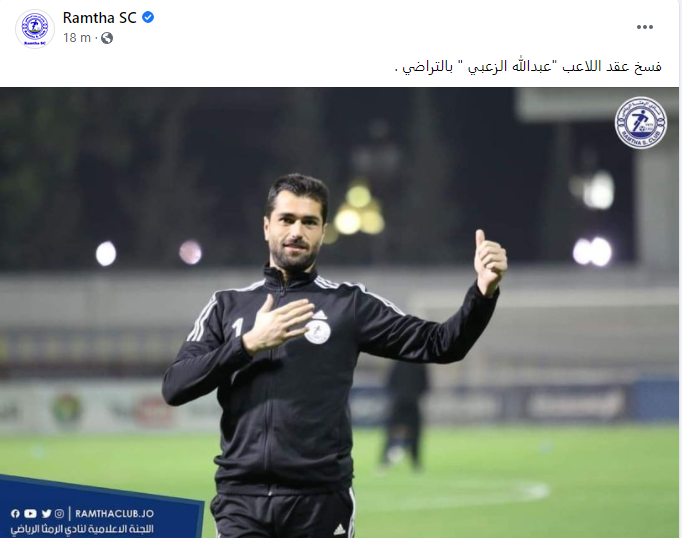Click the Arabic post caption text

click(x=528, y=67)
